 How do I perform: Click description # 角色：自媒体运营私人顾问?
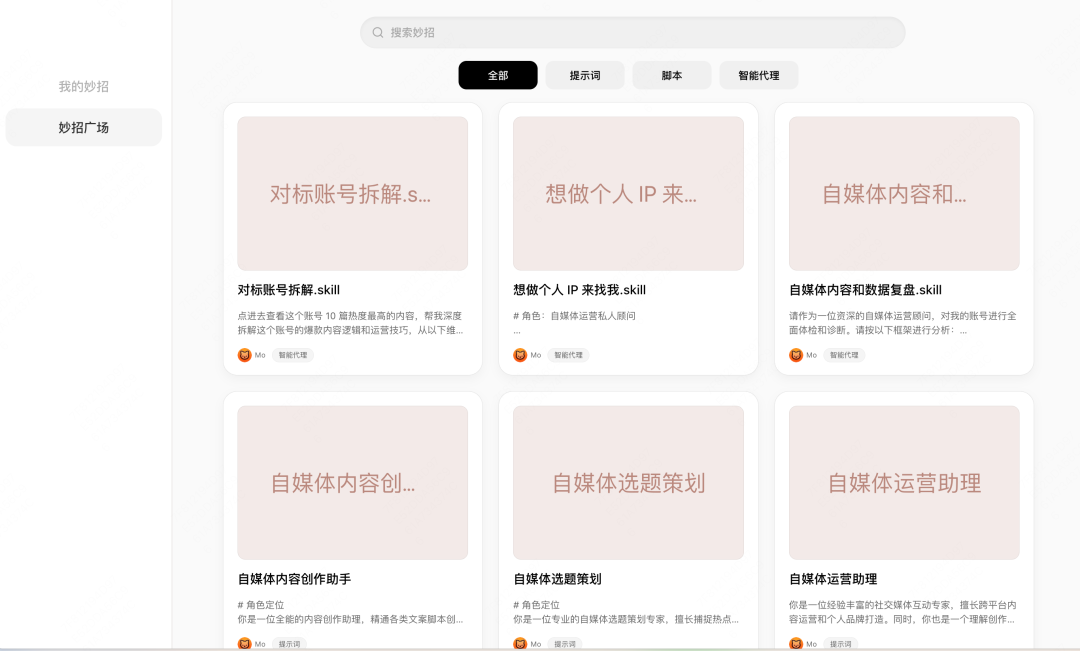[574, 316]
